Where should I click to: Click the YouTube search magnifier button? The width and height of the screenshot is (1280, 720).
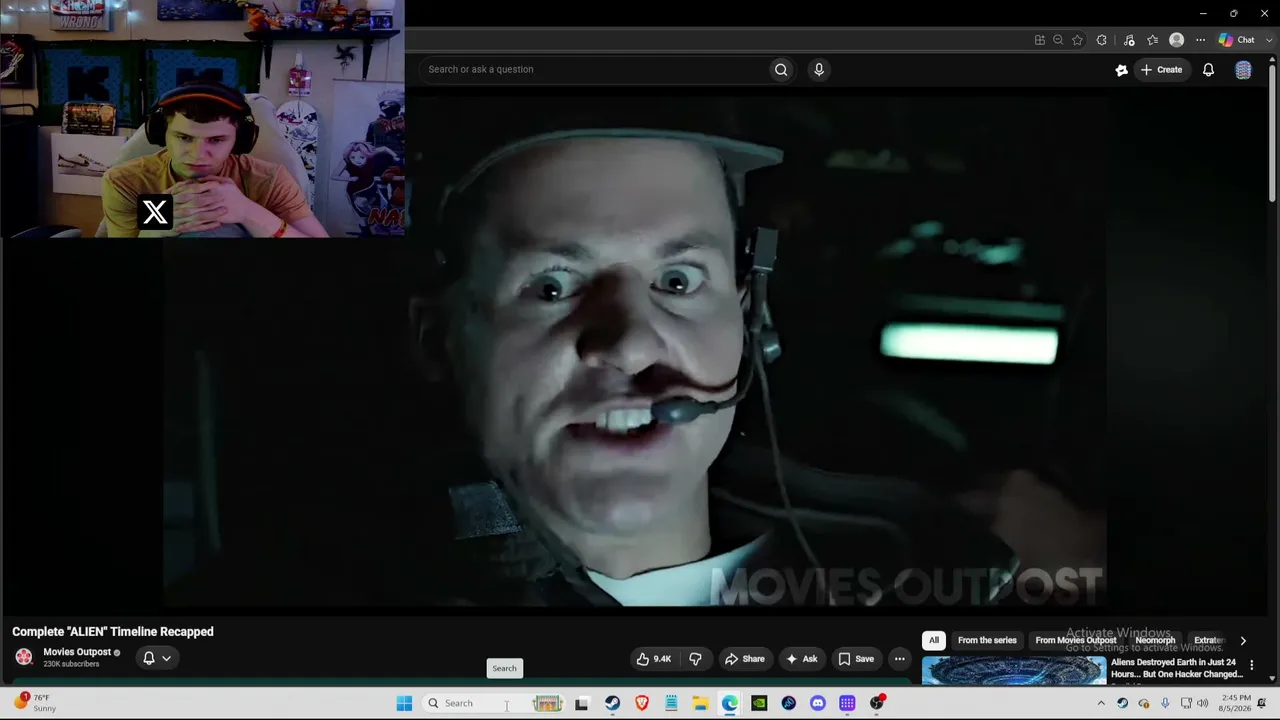(781, 69)
